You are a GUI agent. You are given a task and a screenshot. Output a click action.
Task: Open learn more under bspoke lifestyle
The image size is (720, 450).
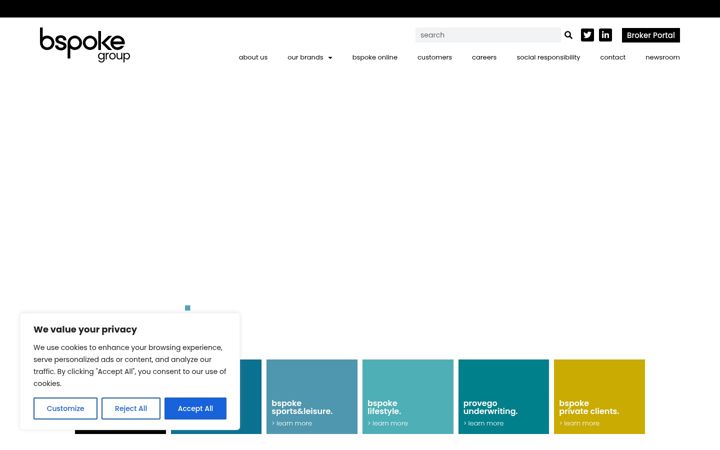(x=388, y=423)
